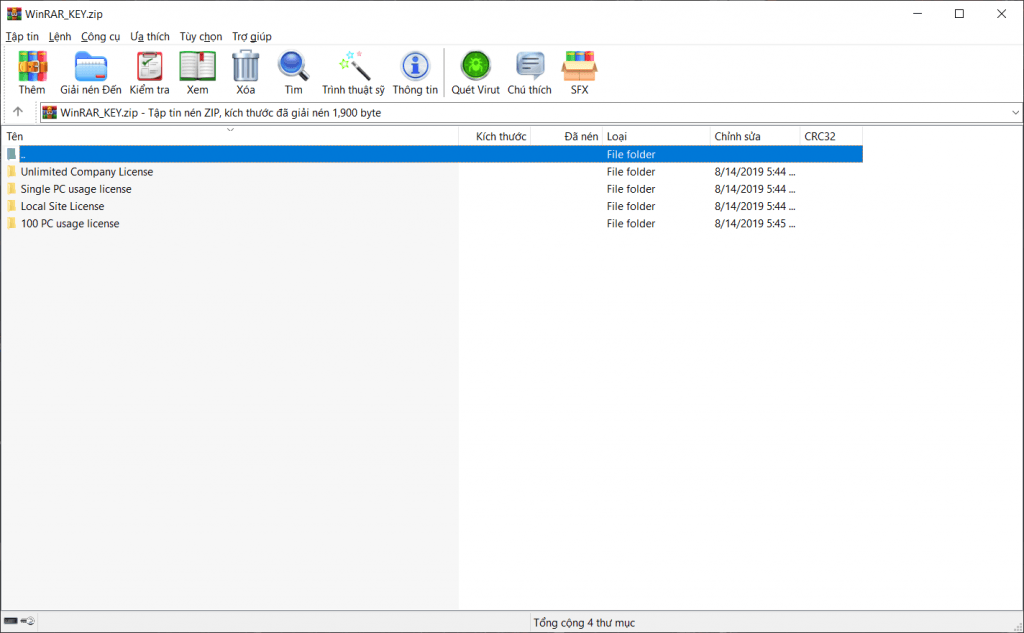Image resolution: width=1024 pixels, height=633 pixels.
Task: Open the Chú thích comment icon
Action: pos(530,66)
